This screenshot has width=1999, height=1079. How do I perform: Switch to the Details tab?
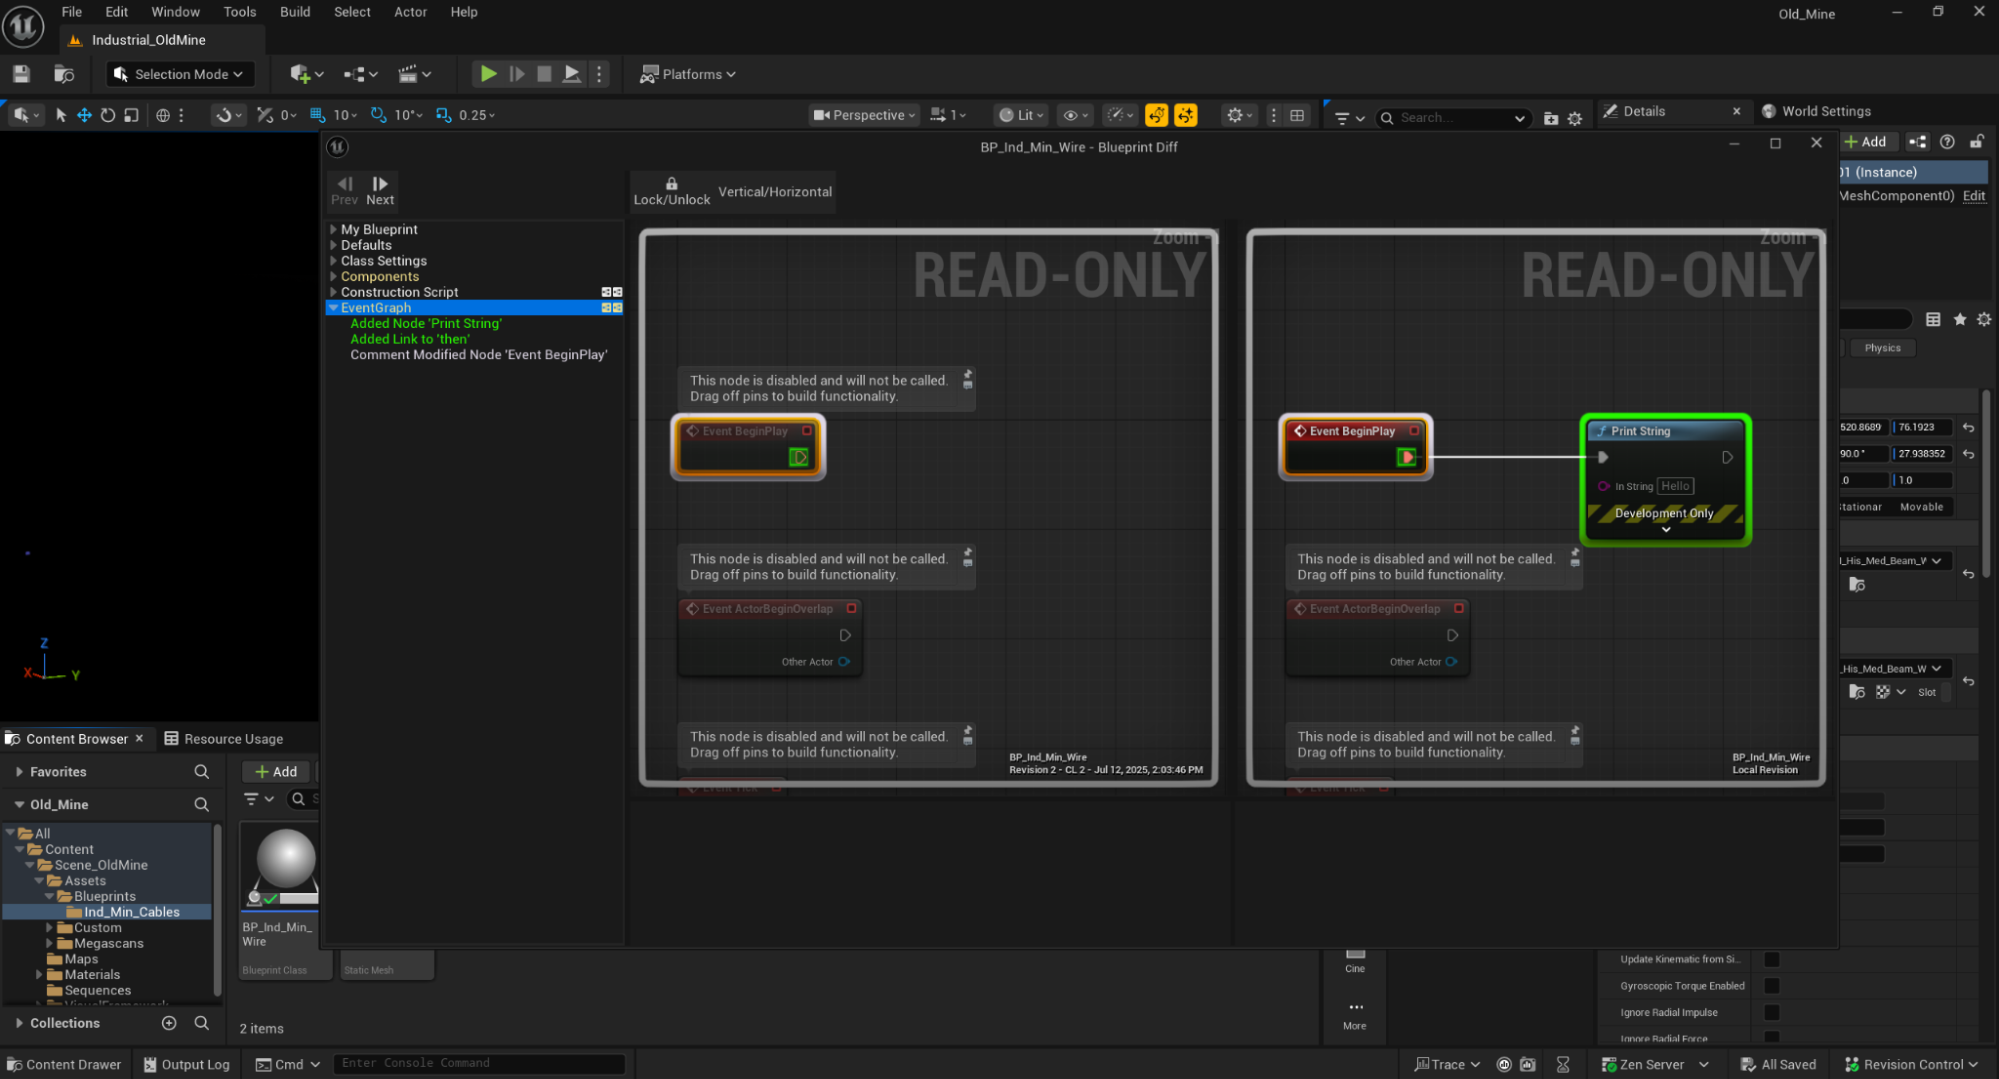[1643, 111]
